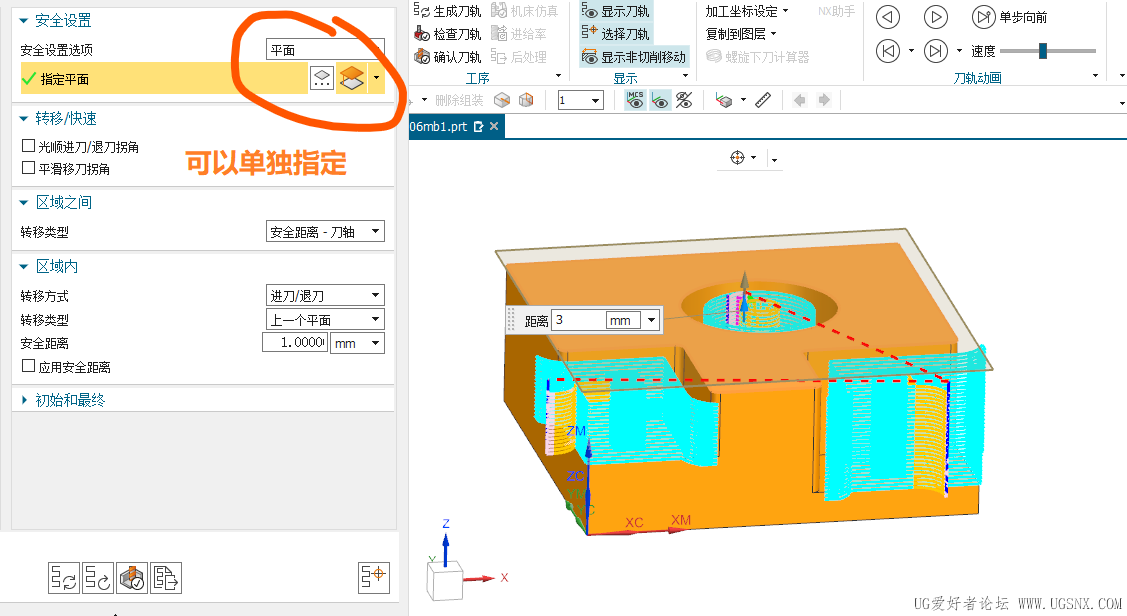
Task: Click the orange plane constructor icon
Action: click(x=351, y=78)
